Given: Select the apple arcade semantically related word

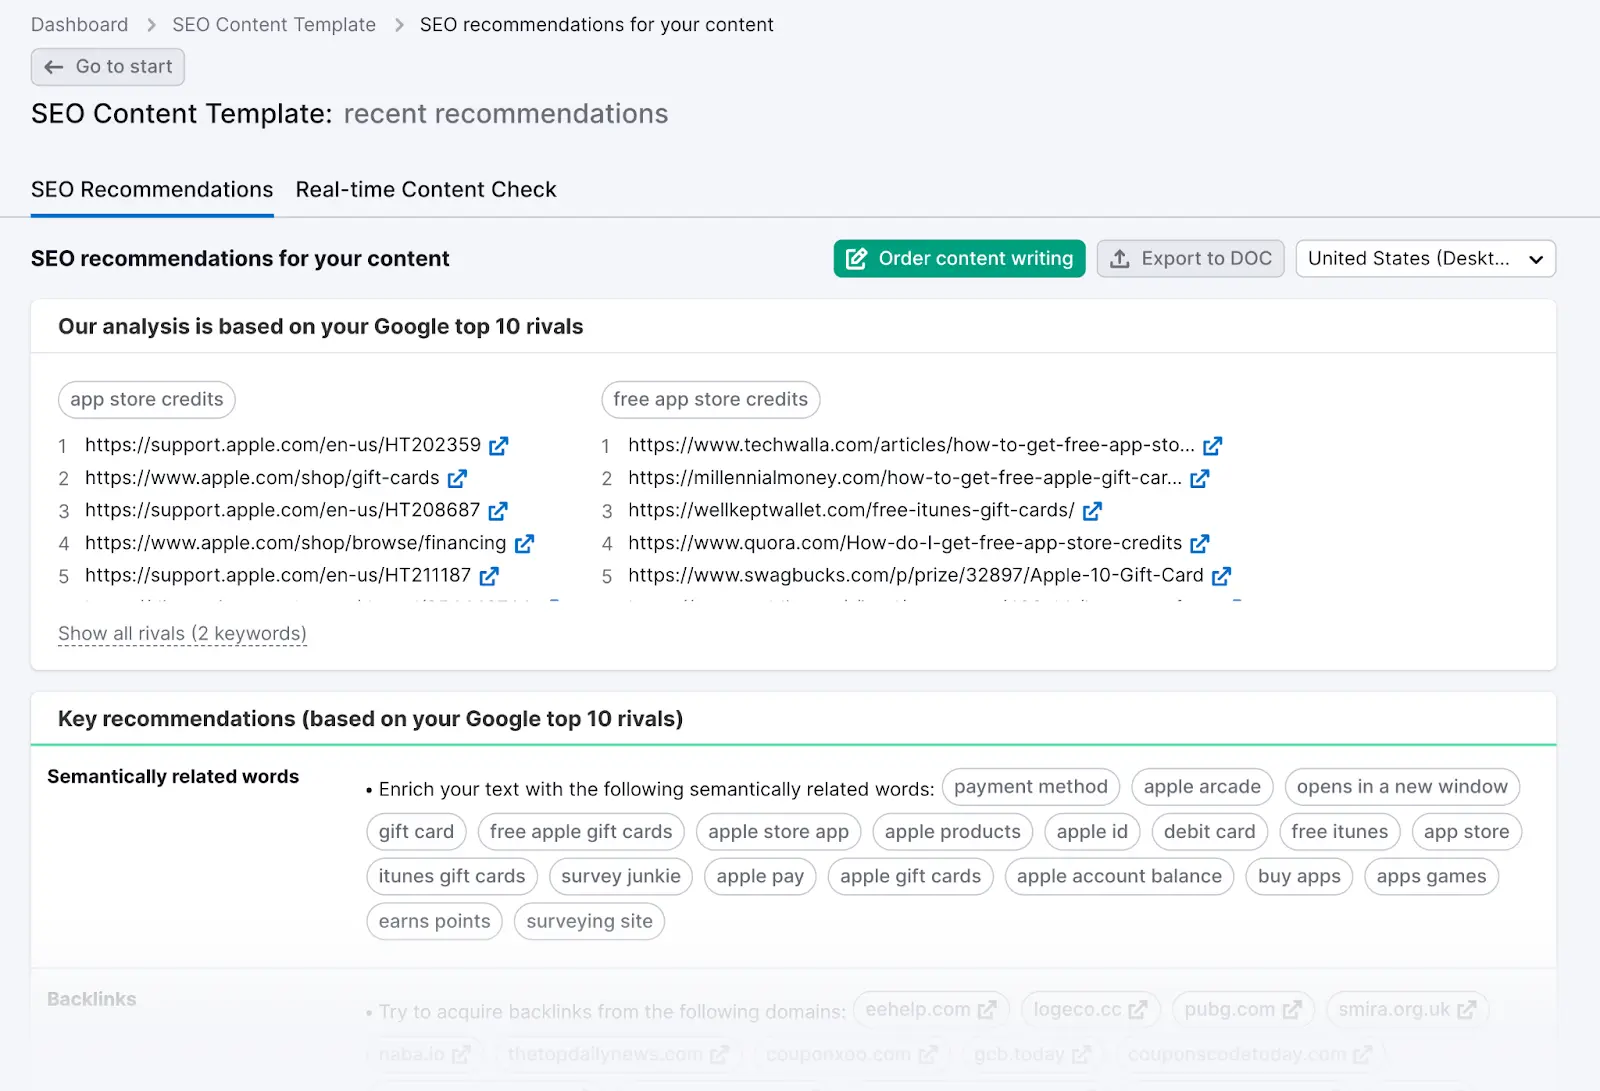Looking at the screenshot, I should pyautogui.click(x=1202, y=786).
